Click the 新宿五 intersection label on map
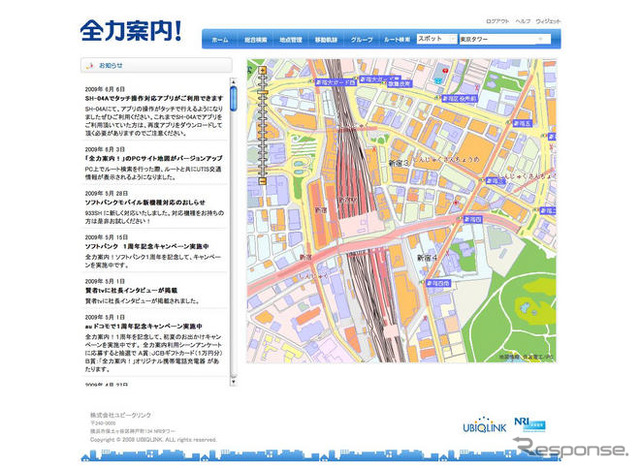The width and height of the screenshot is (640, 469). pyautogui.click(x=522, y=123)
